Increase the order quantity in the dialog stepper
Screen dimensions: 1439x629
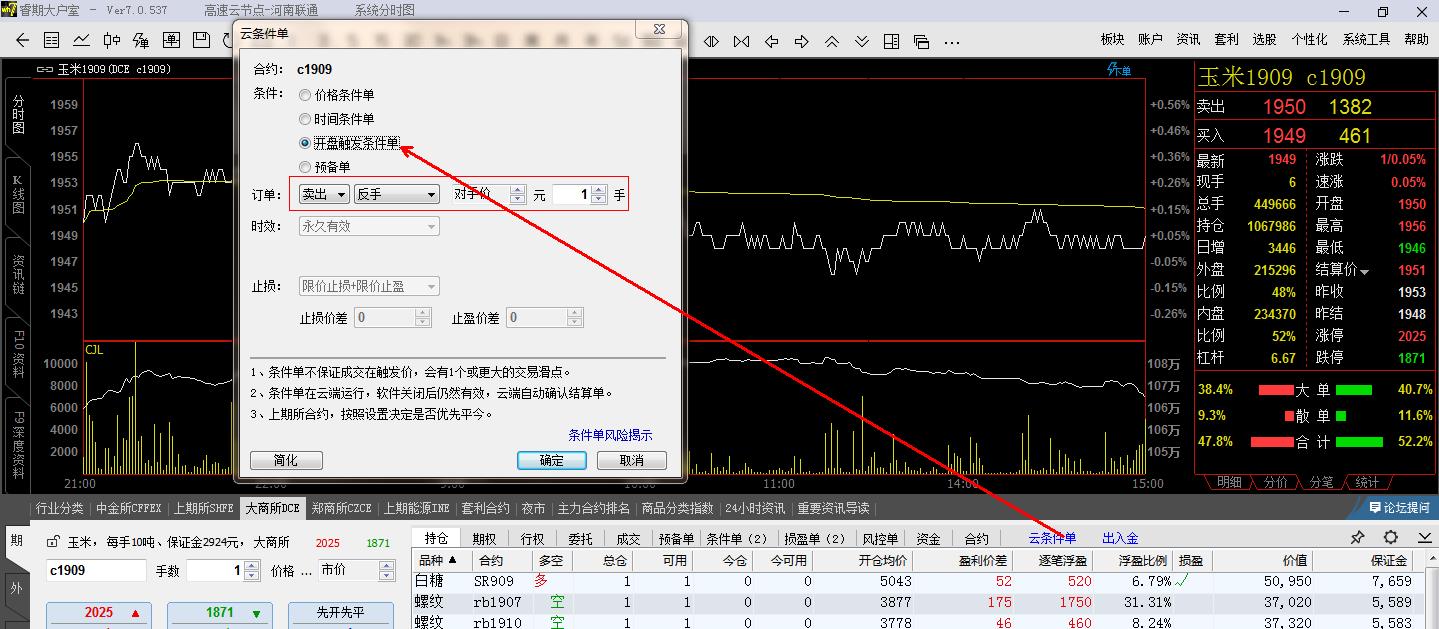[598, 189]
